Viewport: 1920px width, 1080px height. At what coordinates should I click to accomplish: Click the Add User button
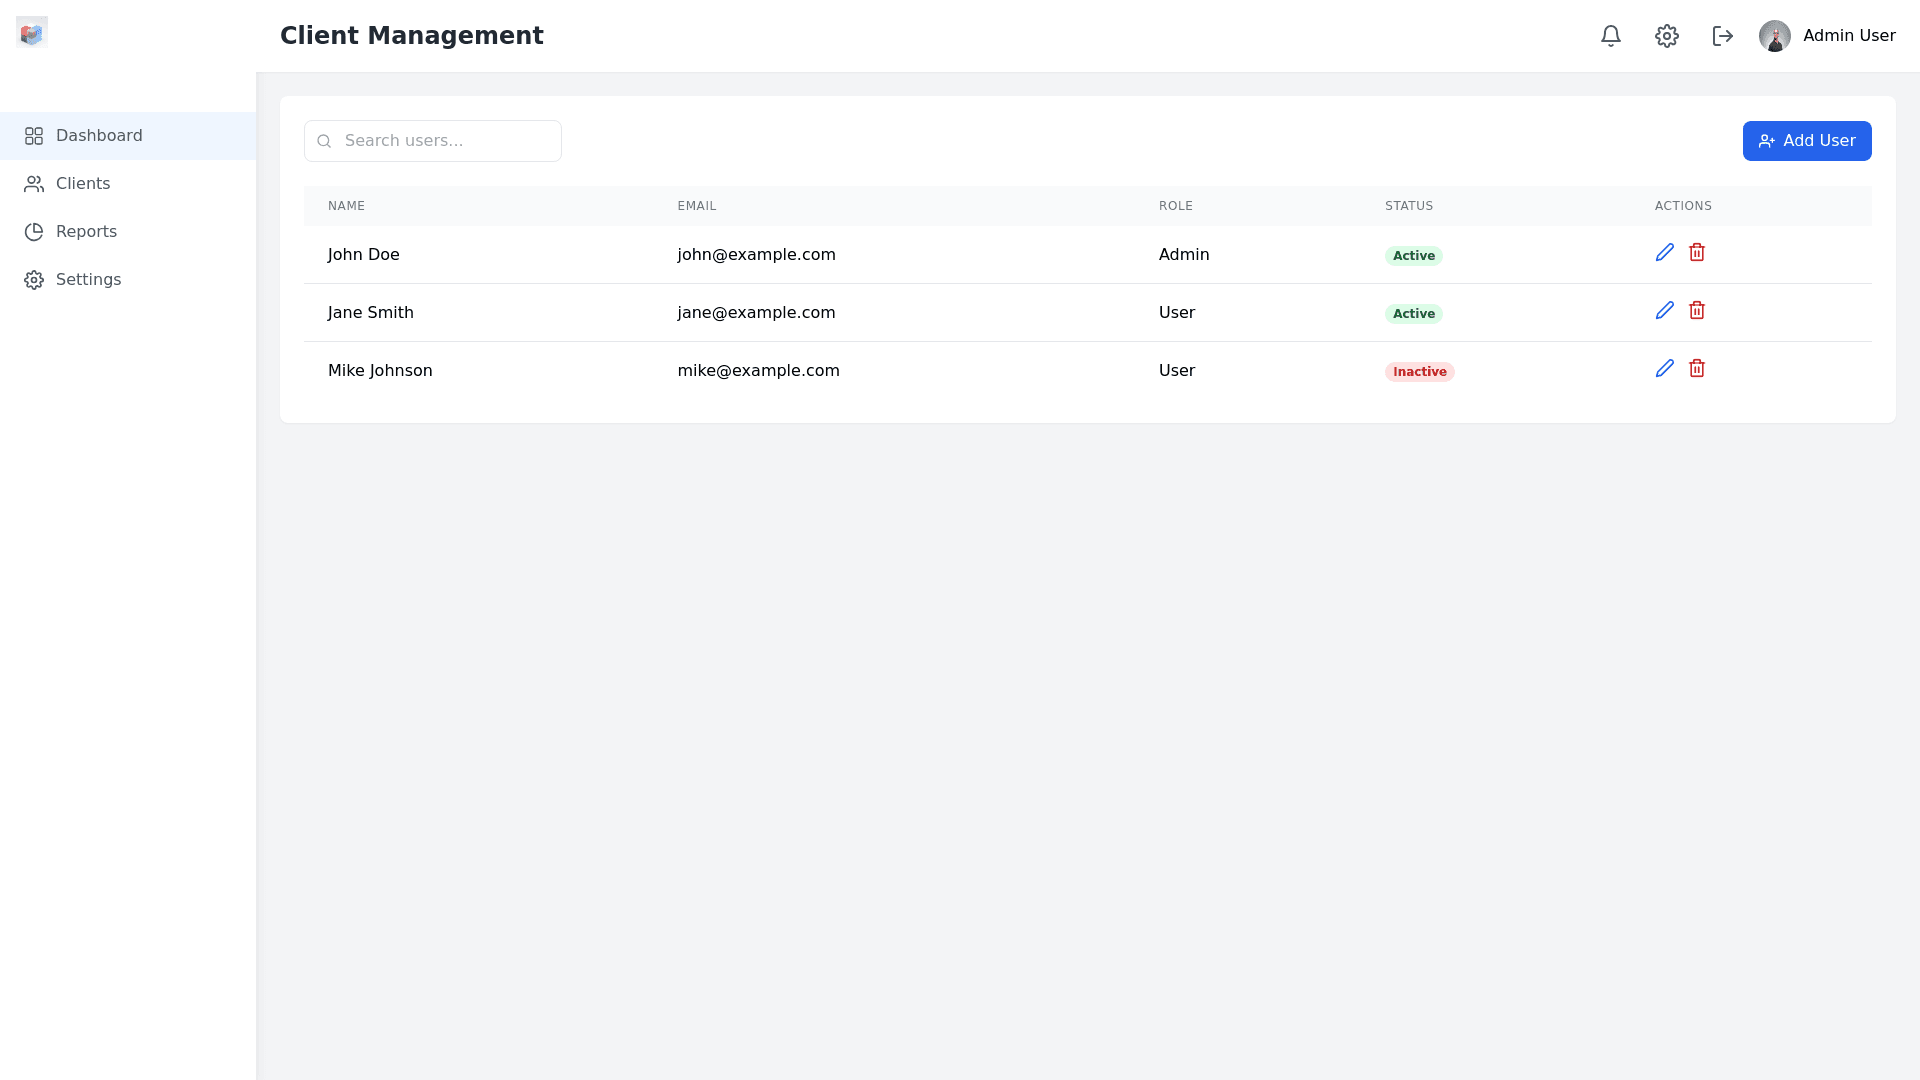pos(1806,141)
